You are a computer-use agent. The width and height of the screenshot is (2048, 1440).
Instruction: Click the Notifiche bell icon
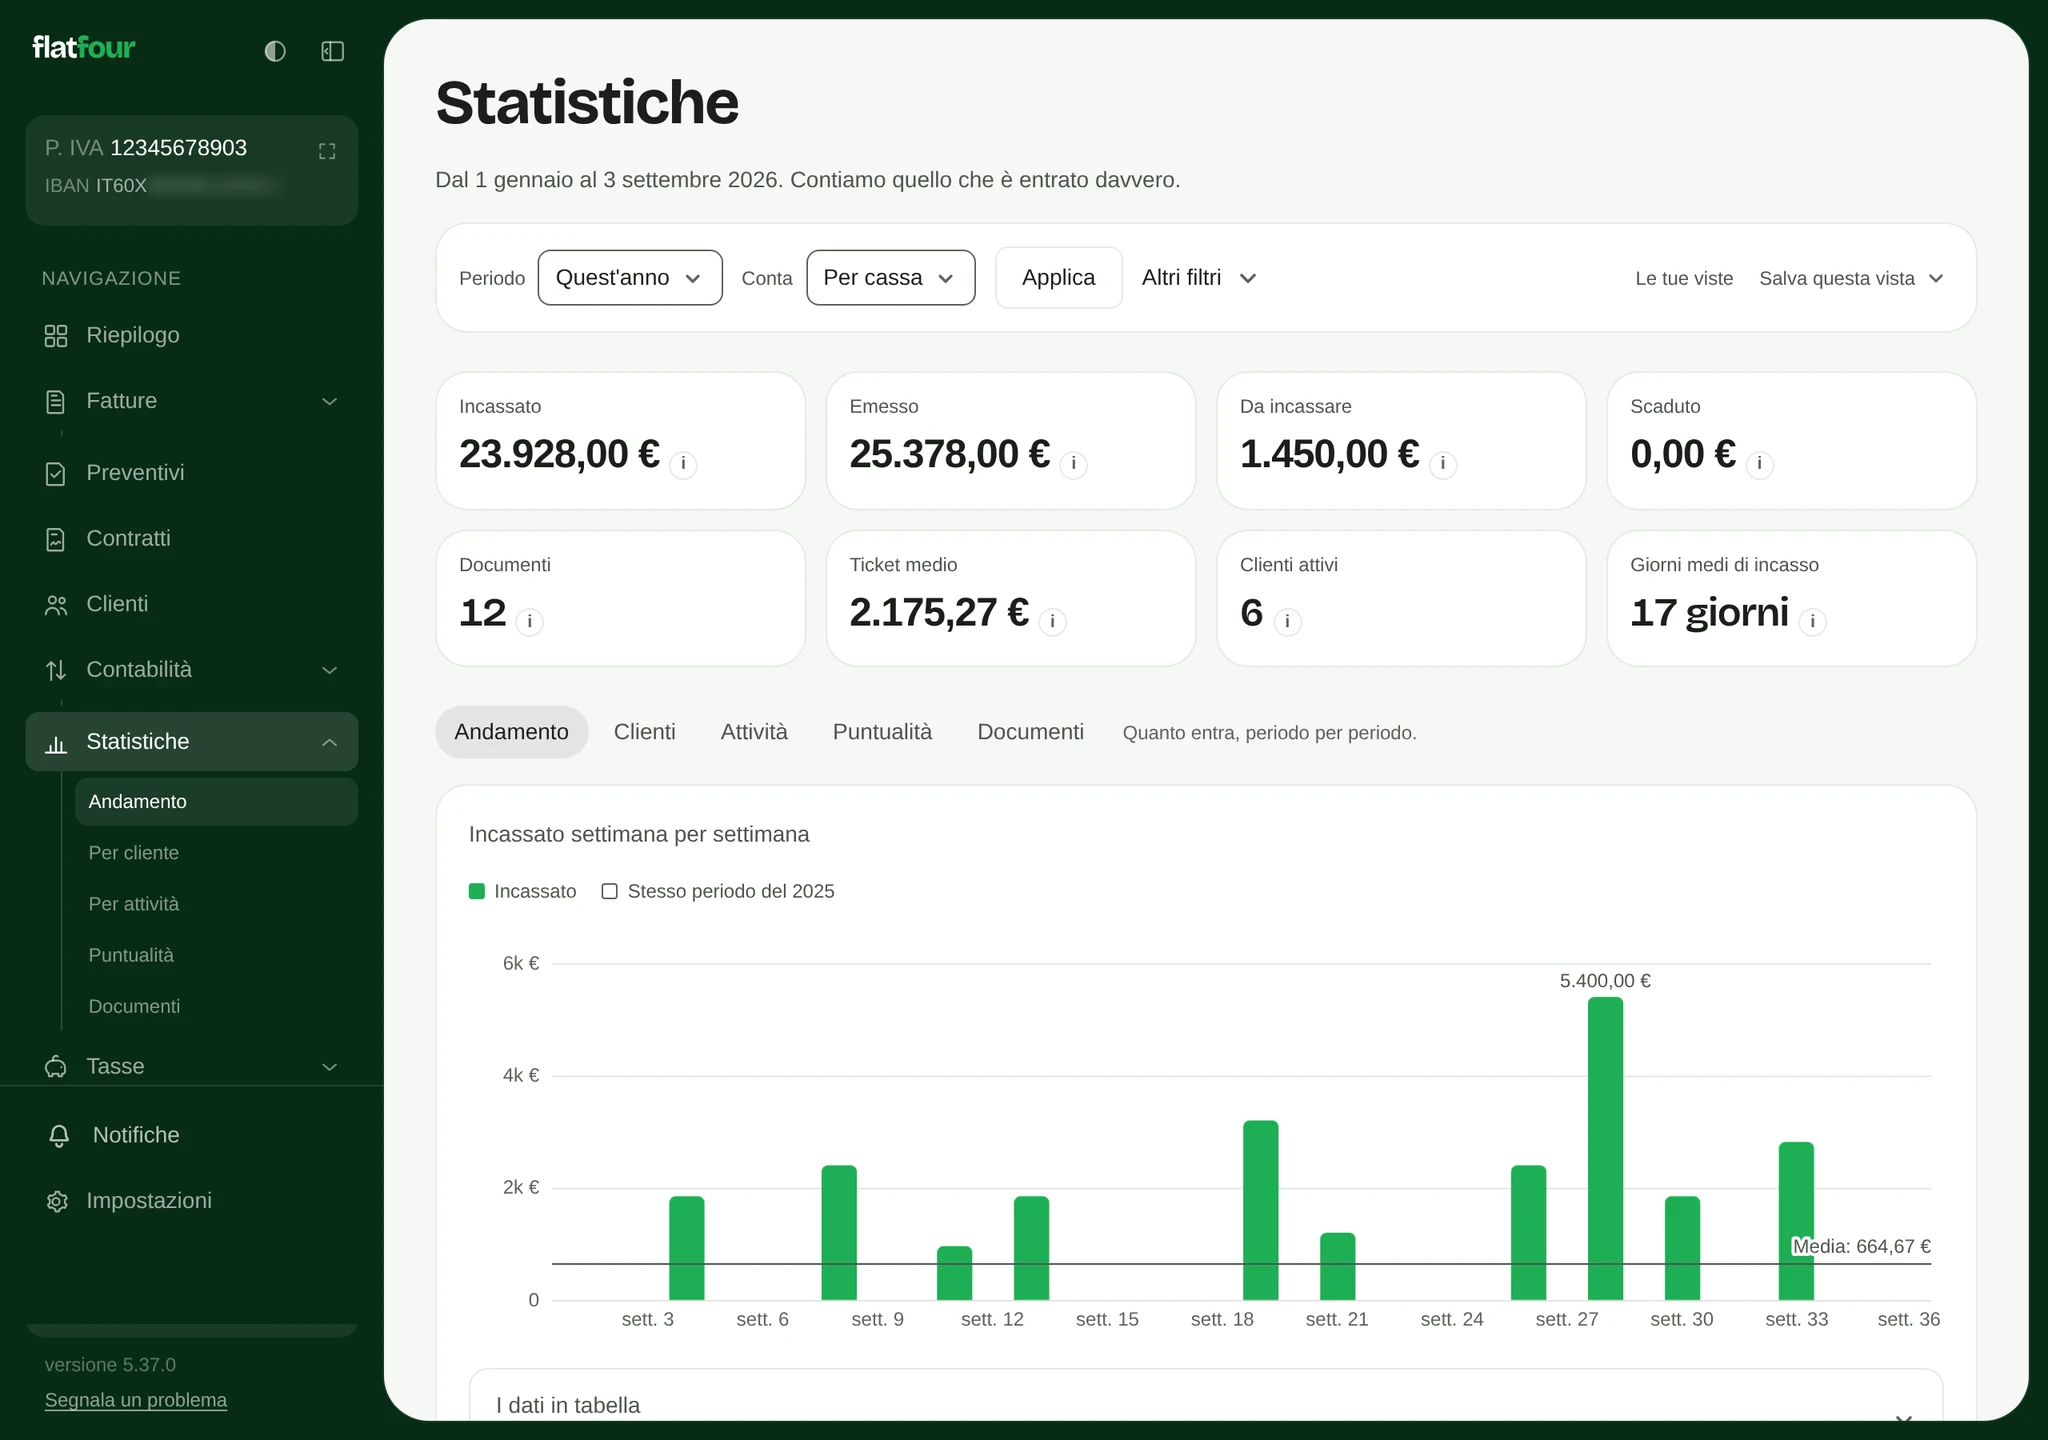(x=59, y=1136)
